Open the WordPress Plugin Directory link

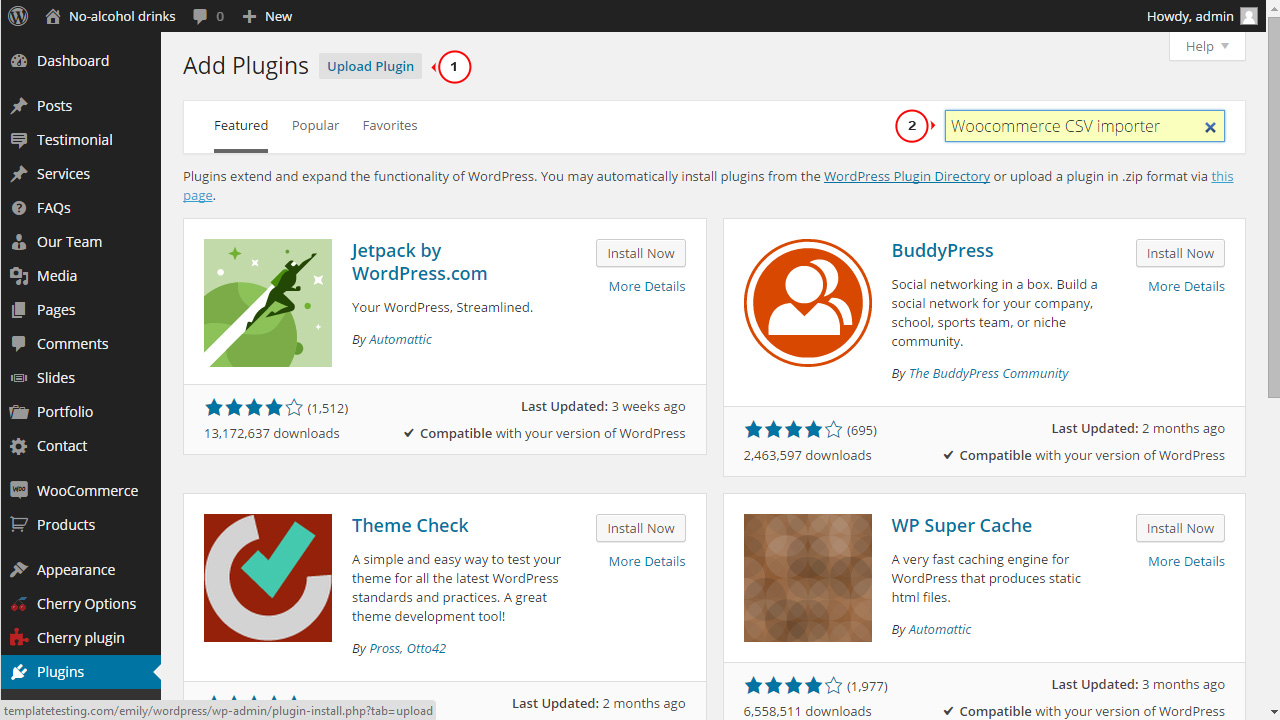[x=907, y=176]
